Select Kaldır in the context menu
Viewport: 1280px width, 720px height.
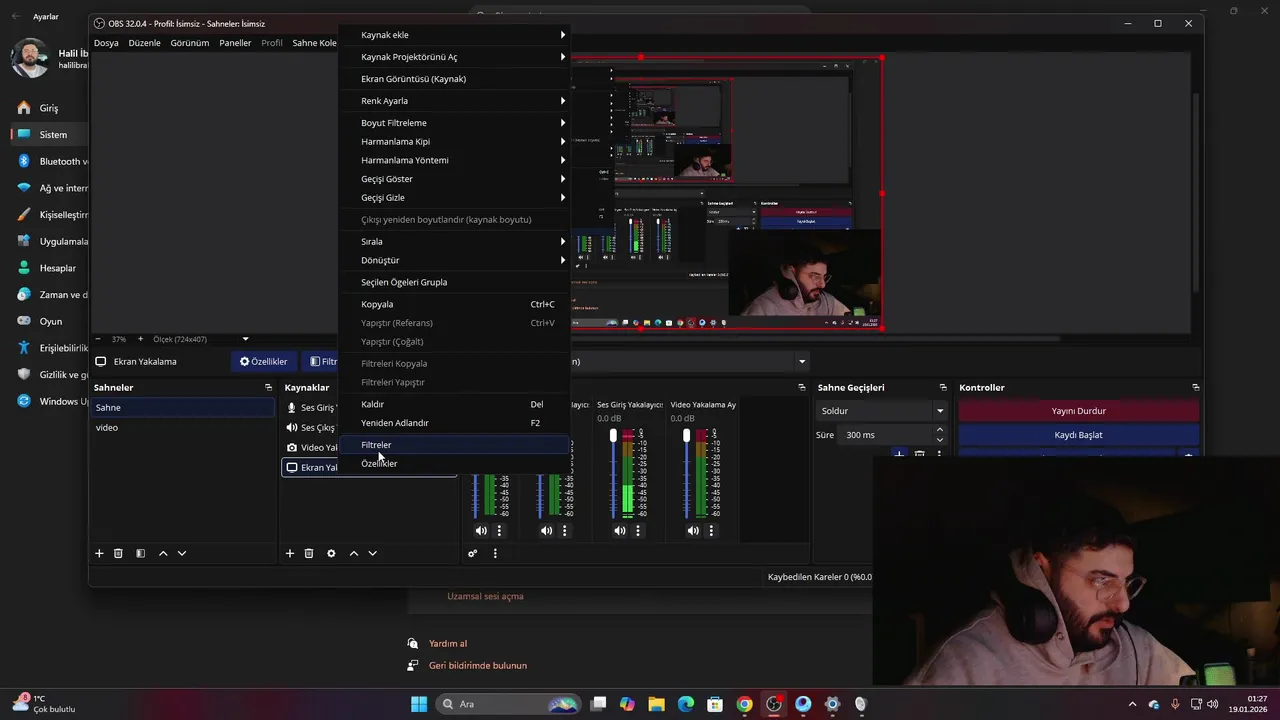click(x=454, y=404)
